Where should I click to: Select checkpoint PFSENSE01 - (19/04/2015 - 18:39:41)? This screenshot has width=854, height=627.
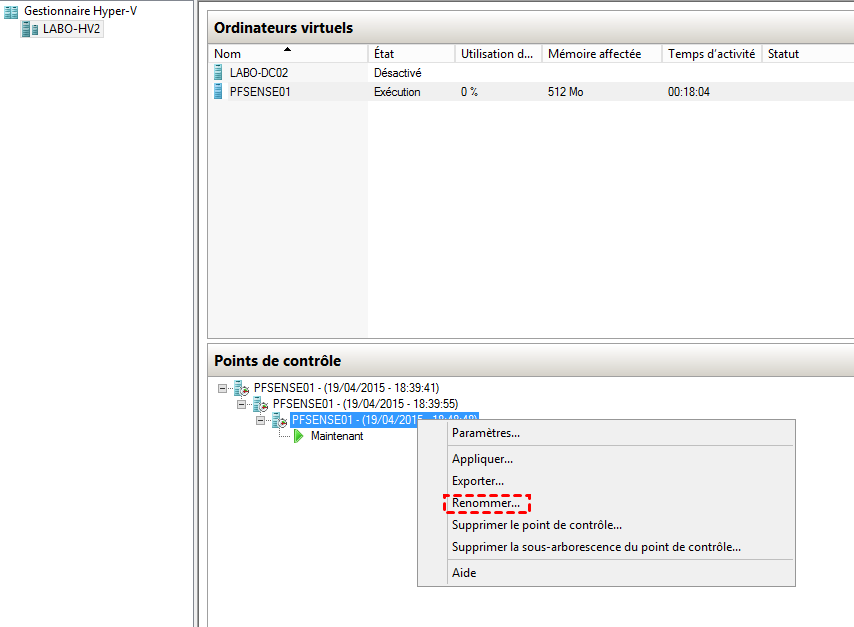coord(346,388)
